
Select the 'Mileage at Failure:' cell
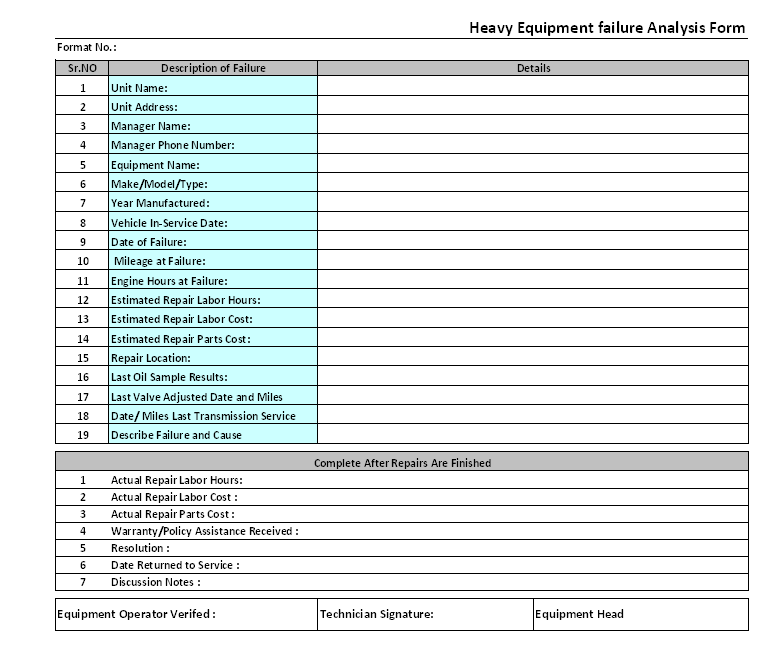tap(213, 260)
